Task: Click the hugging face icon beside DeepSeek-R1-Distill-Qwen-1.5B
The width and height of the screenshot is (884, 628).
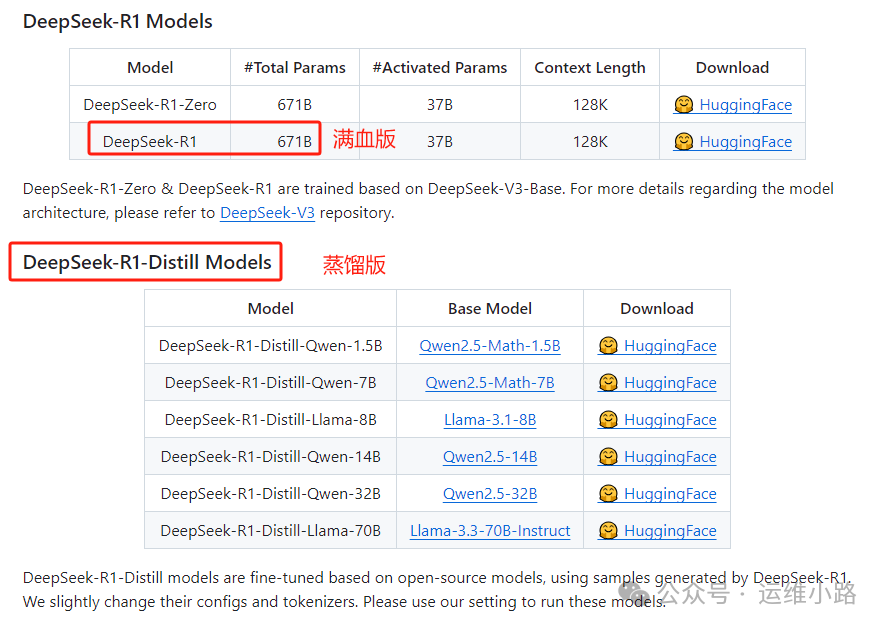Action: [609, 345]
